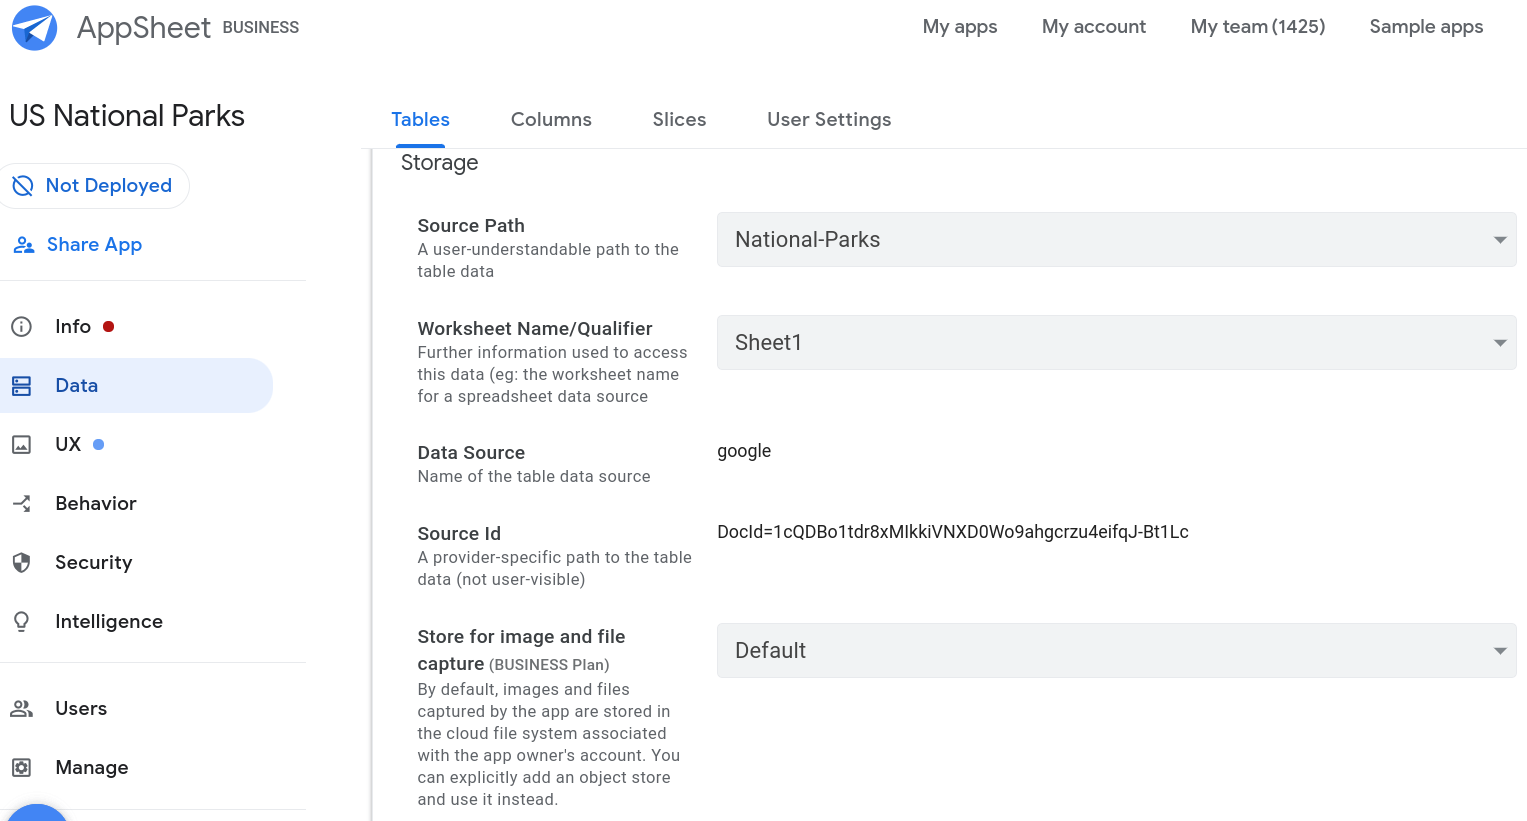Click the Behavior sidebar icon

click(22, 503)
